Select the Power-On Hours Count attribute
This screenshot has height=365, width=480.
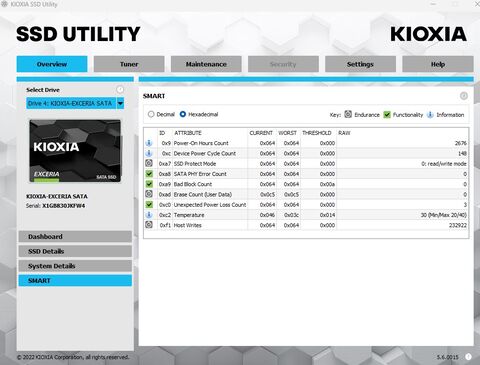click(201, 143)
